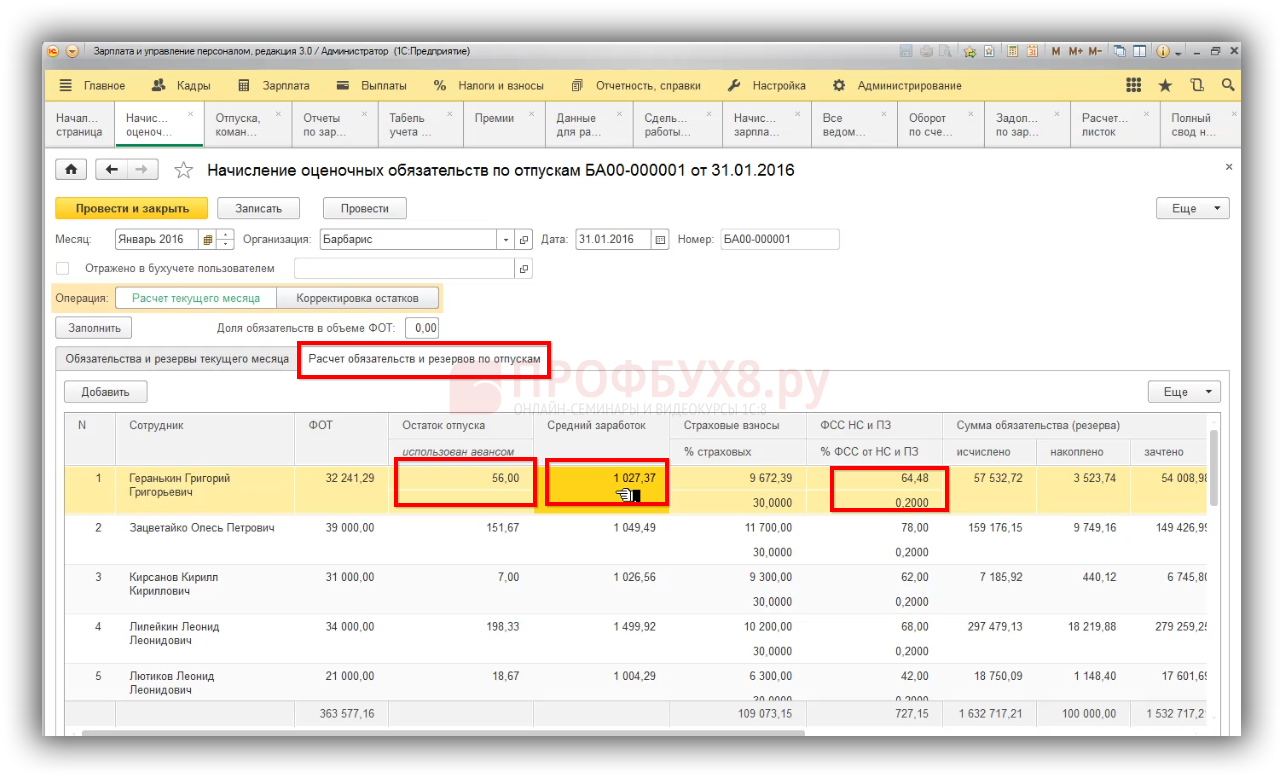
Task: Open calendar picker beside date 31.01.2016
Action: point(660,240)
